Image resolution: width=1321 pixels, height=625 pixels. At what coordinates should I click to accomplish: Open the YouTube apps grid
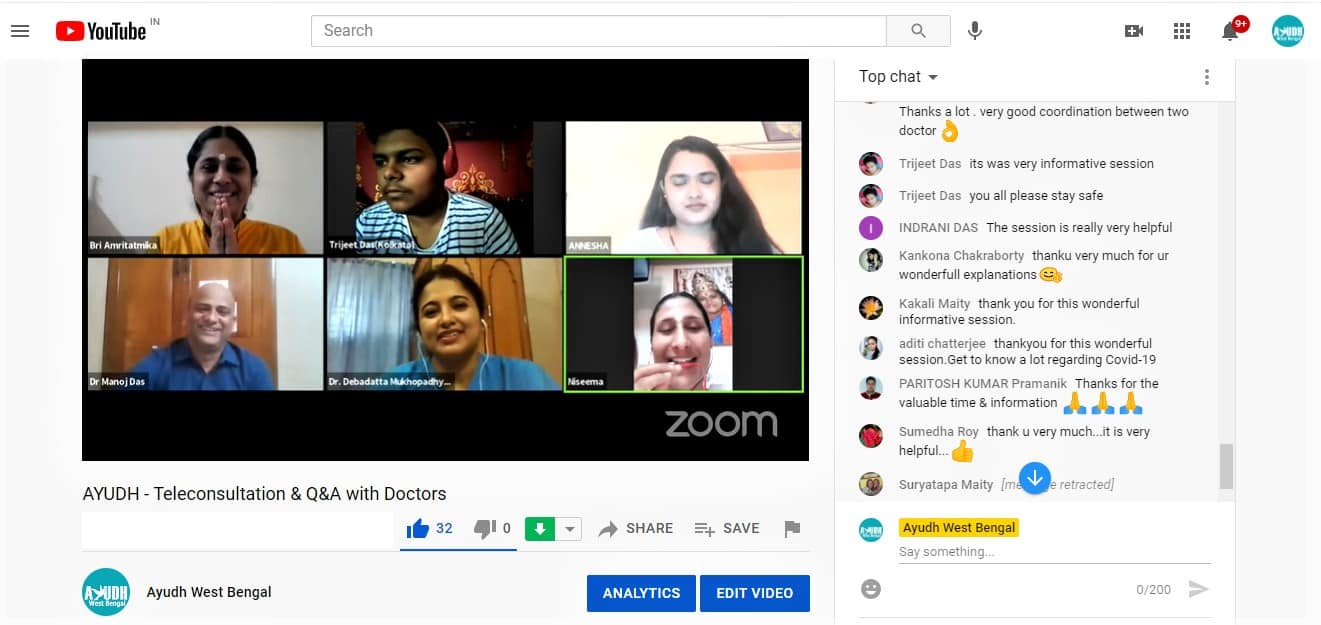click(1182, 31)
